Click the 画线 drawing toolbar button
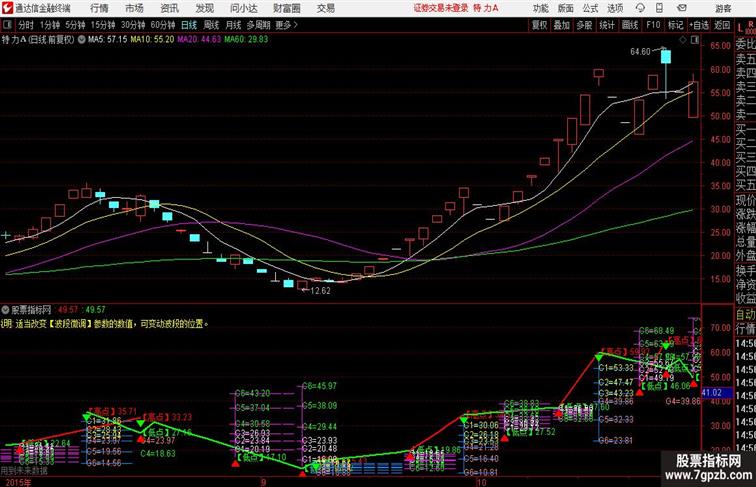The width and height of the screenshot is (756, 487). (x=630, y=25)
